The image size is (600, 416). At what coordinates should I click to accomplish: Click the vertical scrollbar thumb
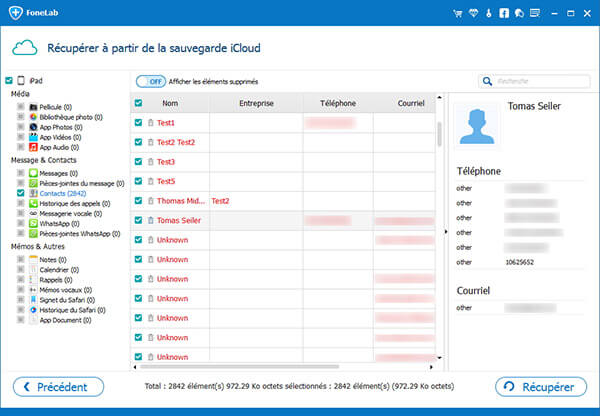pos(440,134)
